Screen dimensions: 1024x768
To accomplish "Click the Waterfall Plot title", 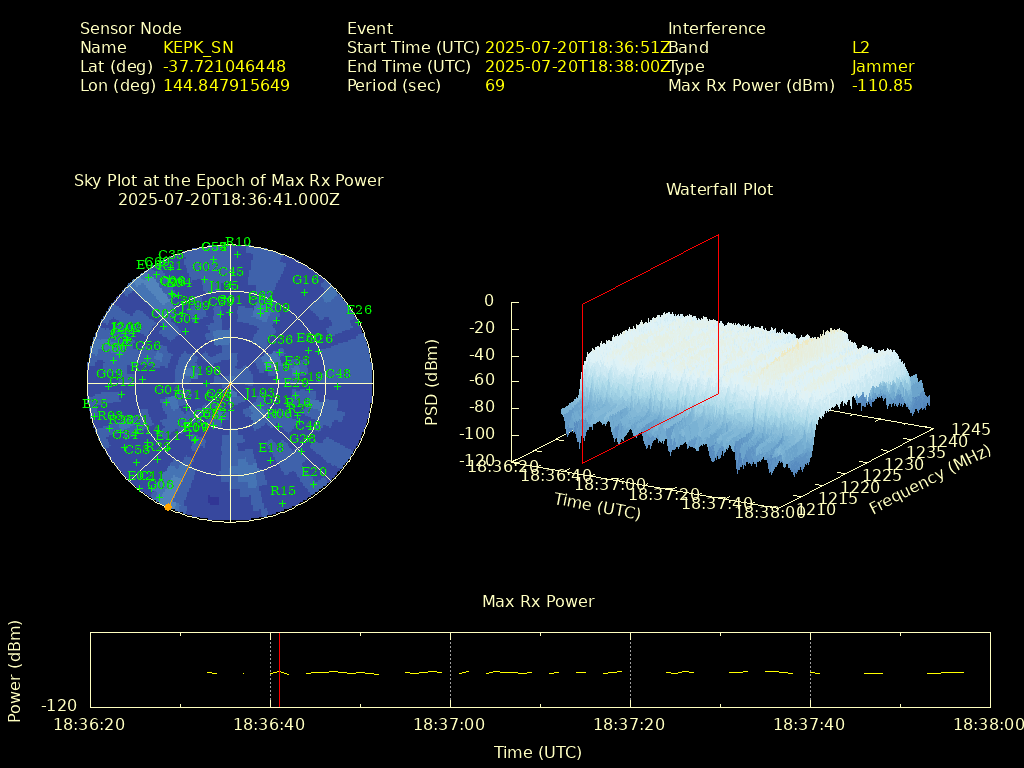I will [719, 189].
